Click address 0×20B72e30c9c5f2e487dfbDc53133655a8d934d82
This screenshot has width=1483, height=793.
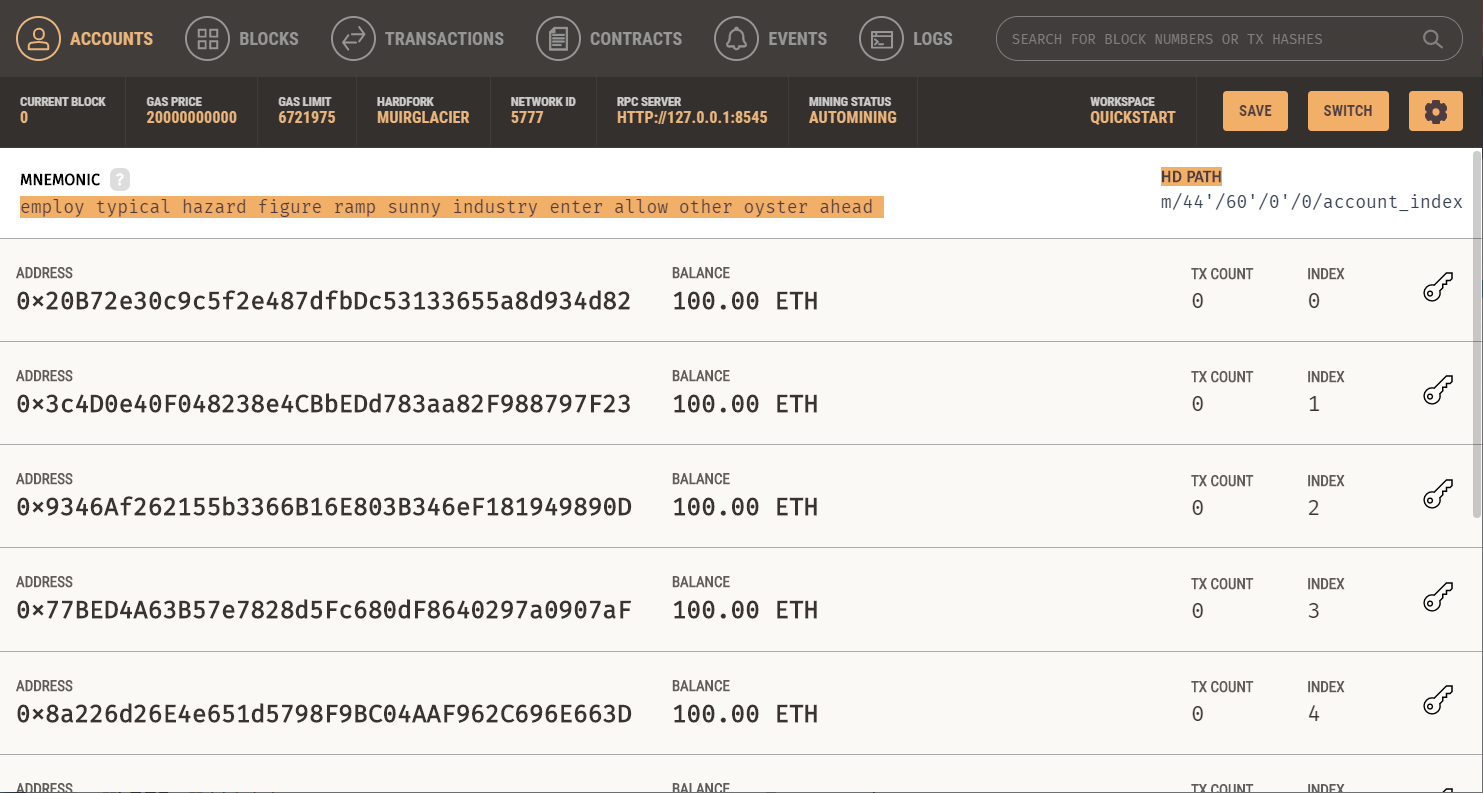(324, 301)
